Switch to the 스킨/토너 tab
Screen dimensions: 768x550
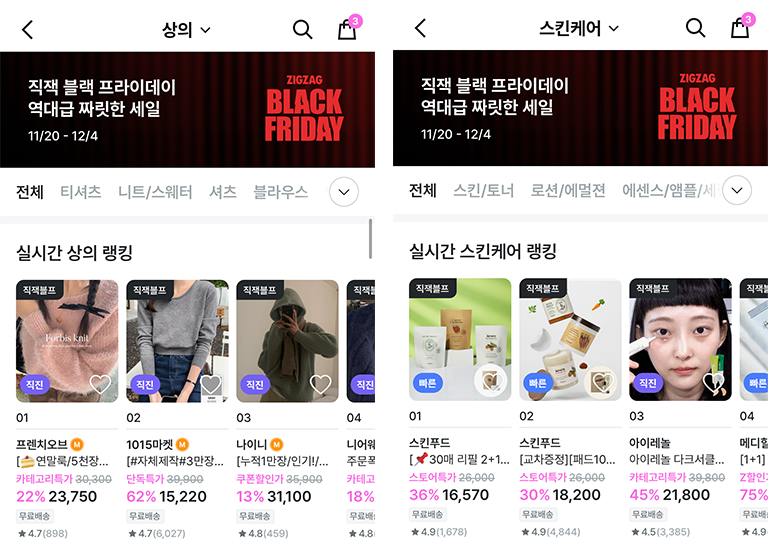483,190
